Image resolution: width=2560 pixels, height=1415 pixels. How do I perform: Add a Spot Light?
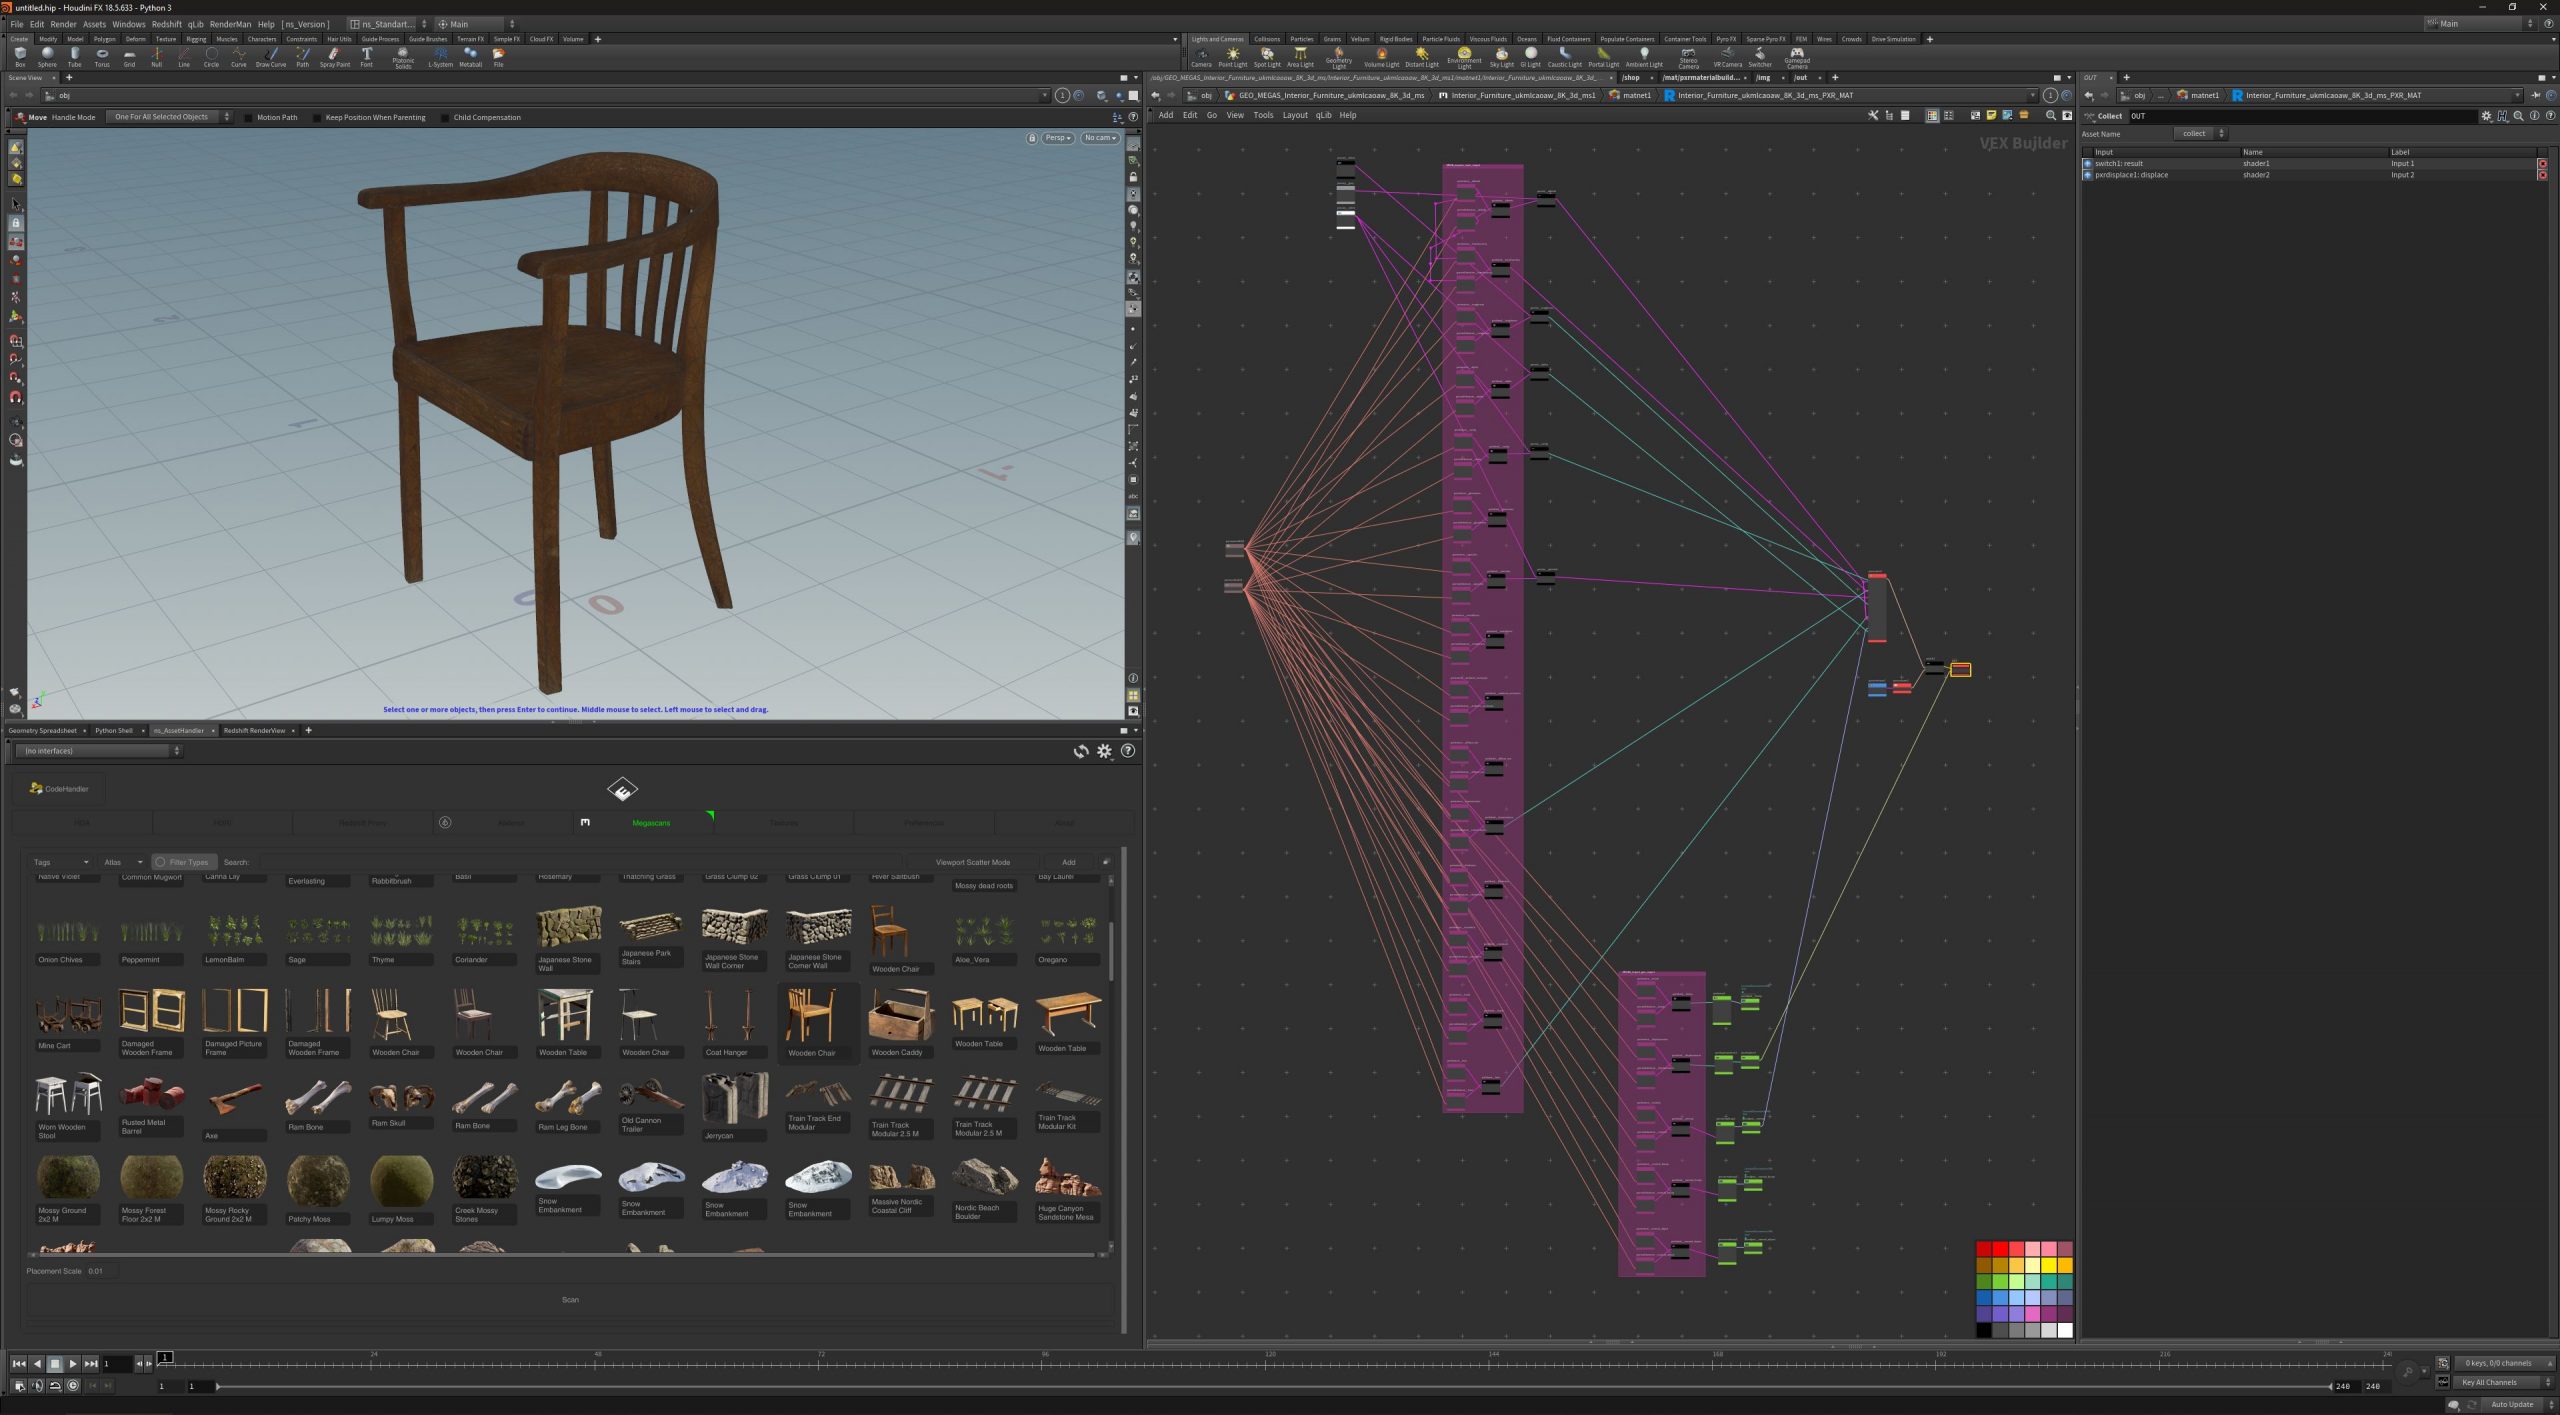click(x=1267, y=56)
